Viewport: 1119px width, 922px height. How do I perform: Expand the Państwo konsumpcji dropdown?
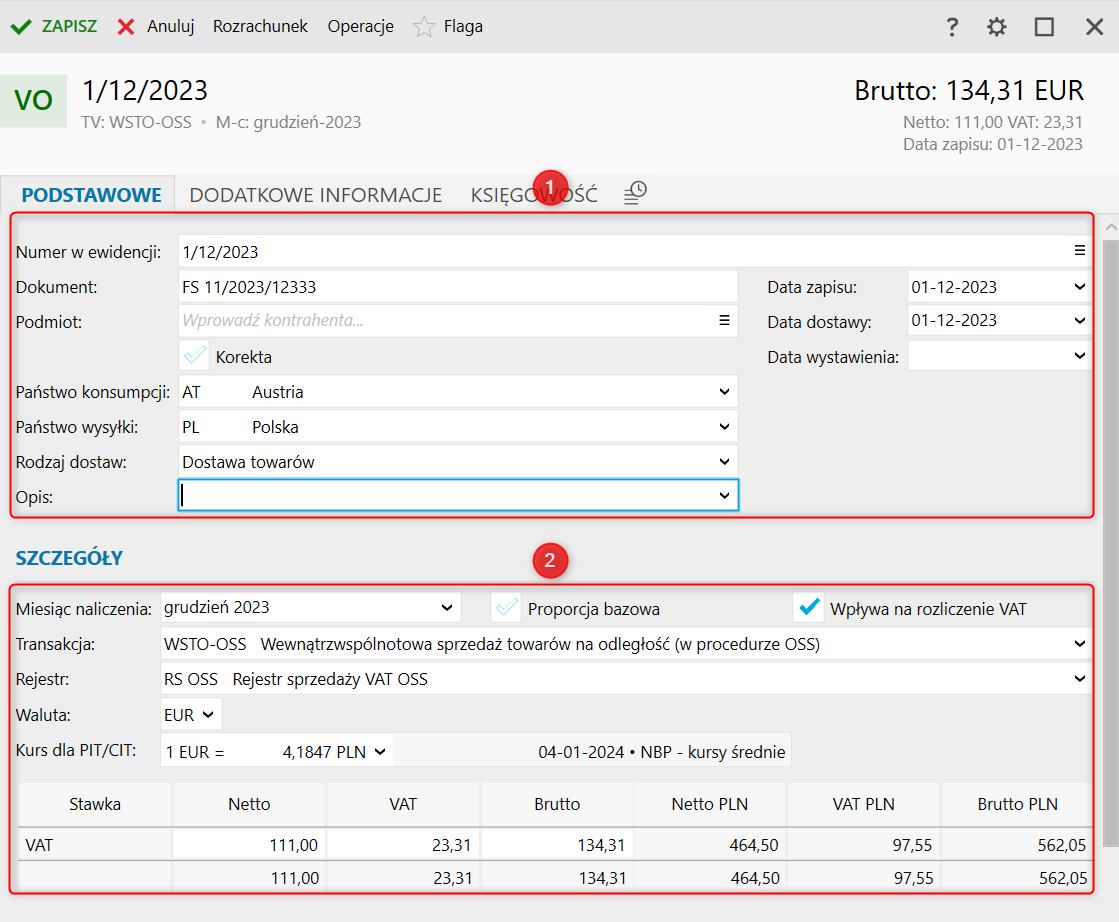point(724,392)
